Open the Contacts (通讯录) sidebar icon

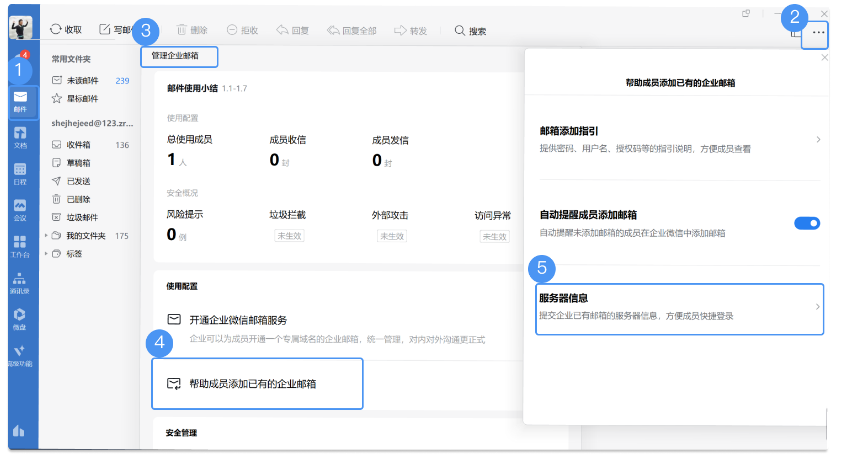[x=20, y=283]
